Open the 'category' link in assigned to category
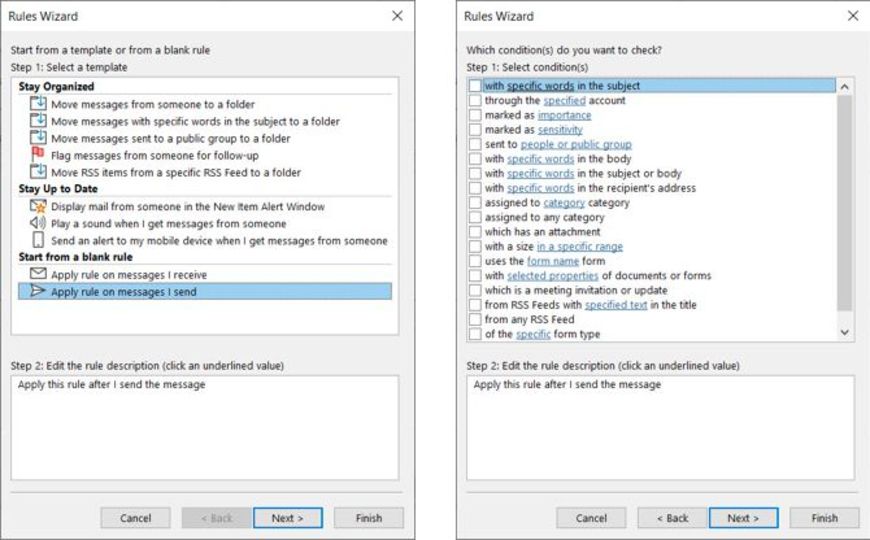 (x=564, y=203)
